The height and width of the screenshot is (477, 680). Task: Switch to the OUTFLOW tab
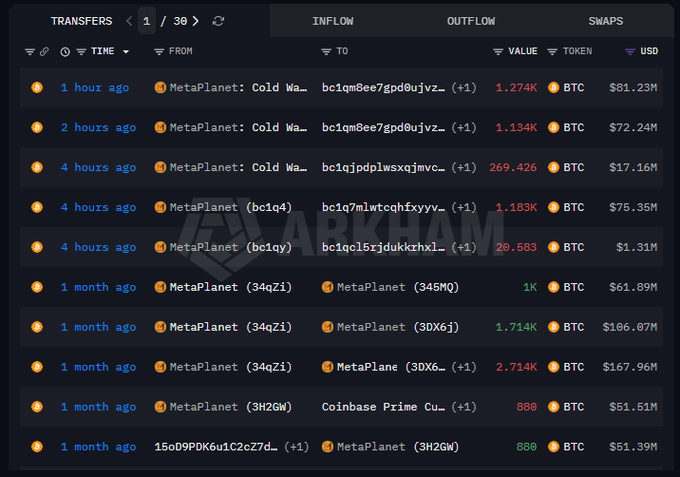pyautogui.click(x=471, y=21)
